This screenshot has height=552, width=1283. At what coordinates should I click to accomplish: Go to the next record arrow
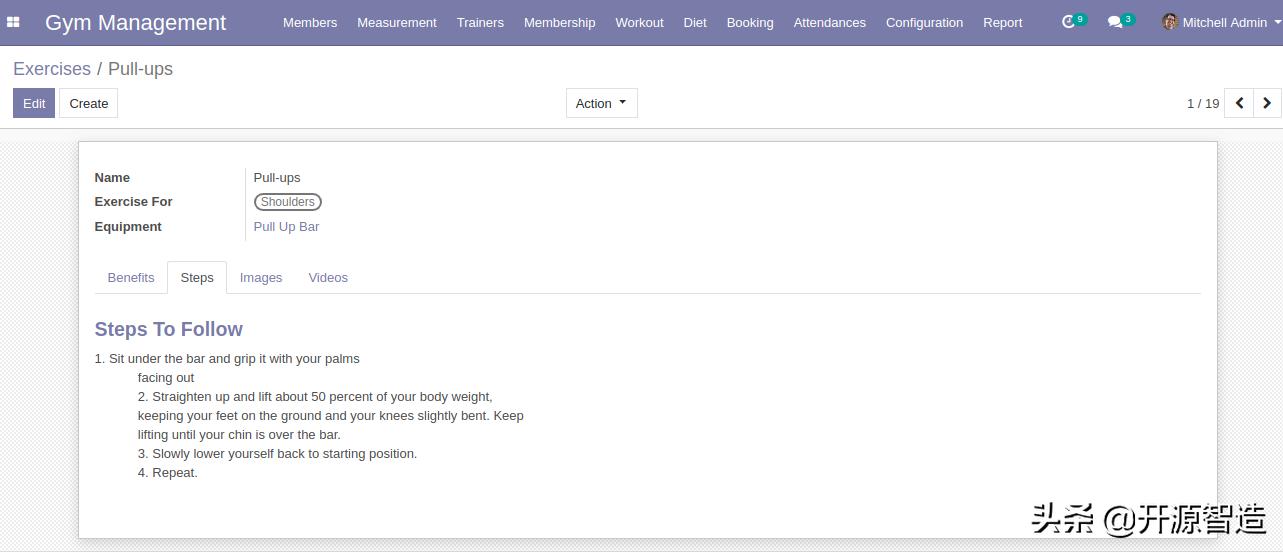1267,103
